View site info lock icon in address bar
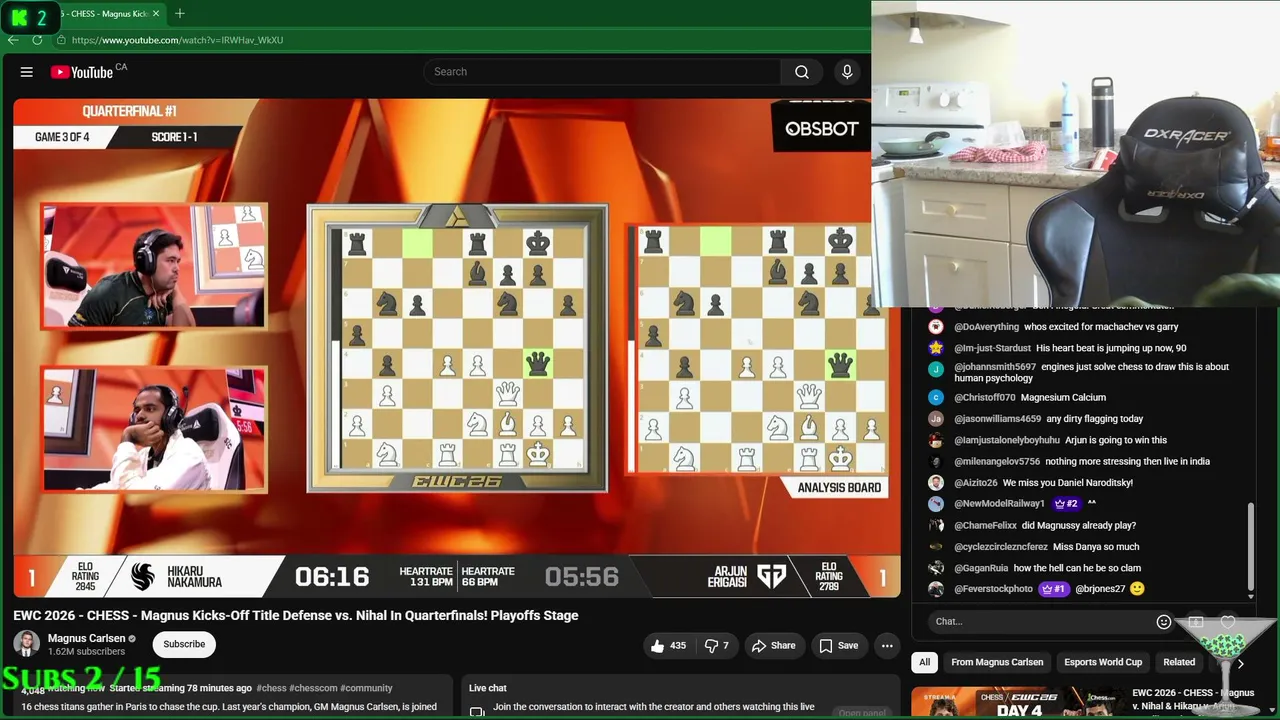Image resolution: width=1280 pixels, height=720 pixels. (x=61, y=40)
